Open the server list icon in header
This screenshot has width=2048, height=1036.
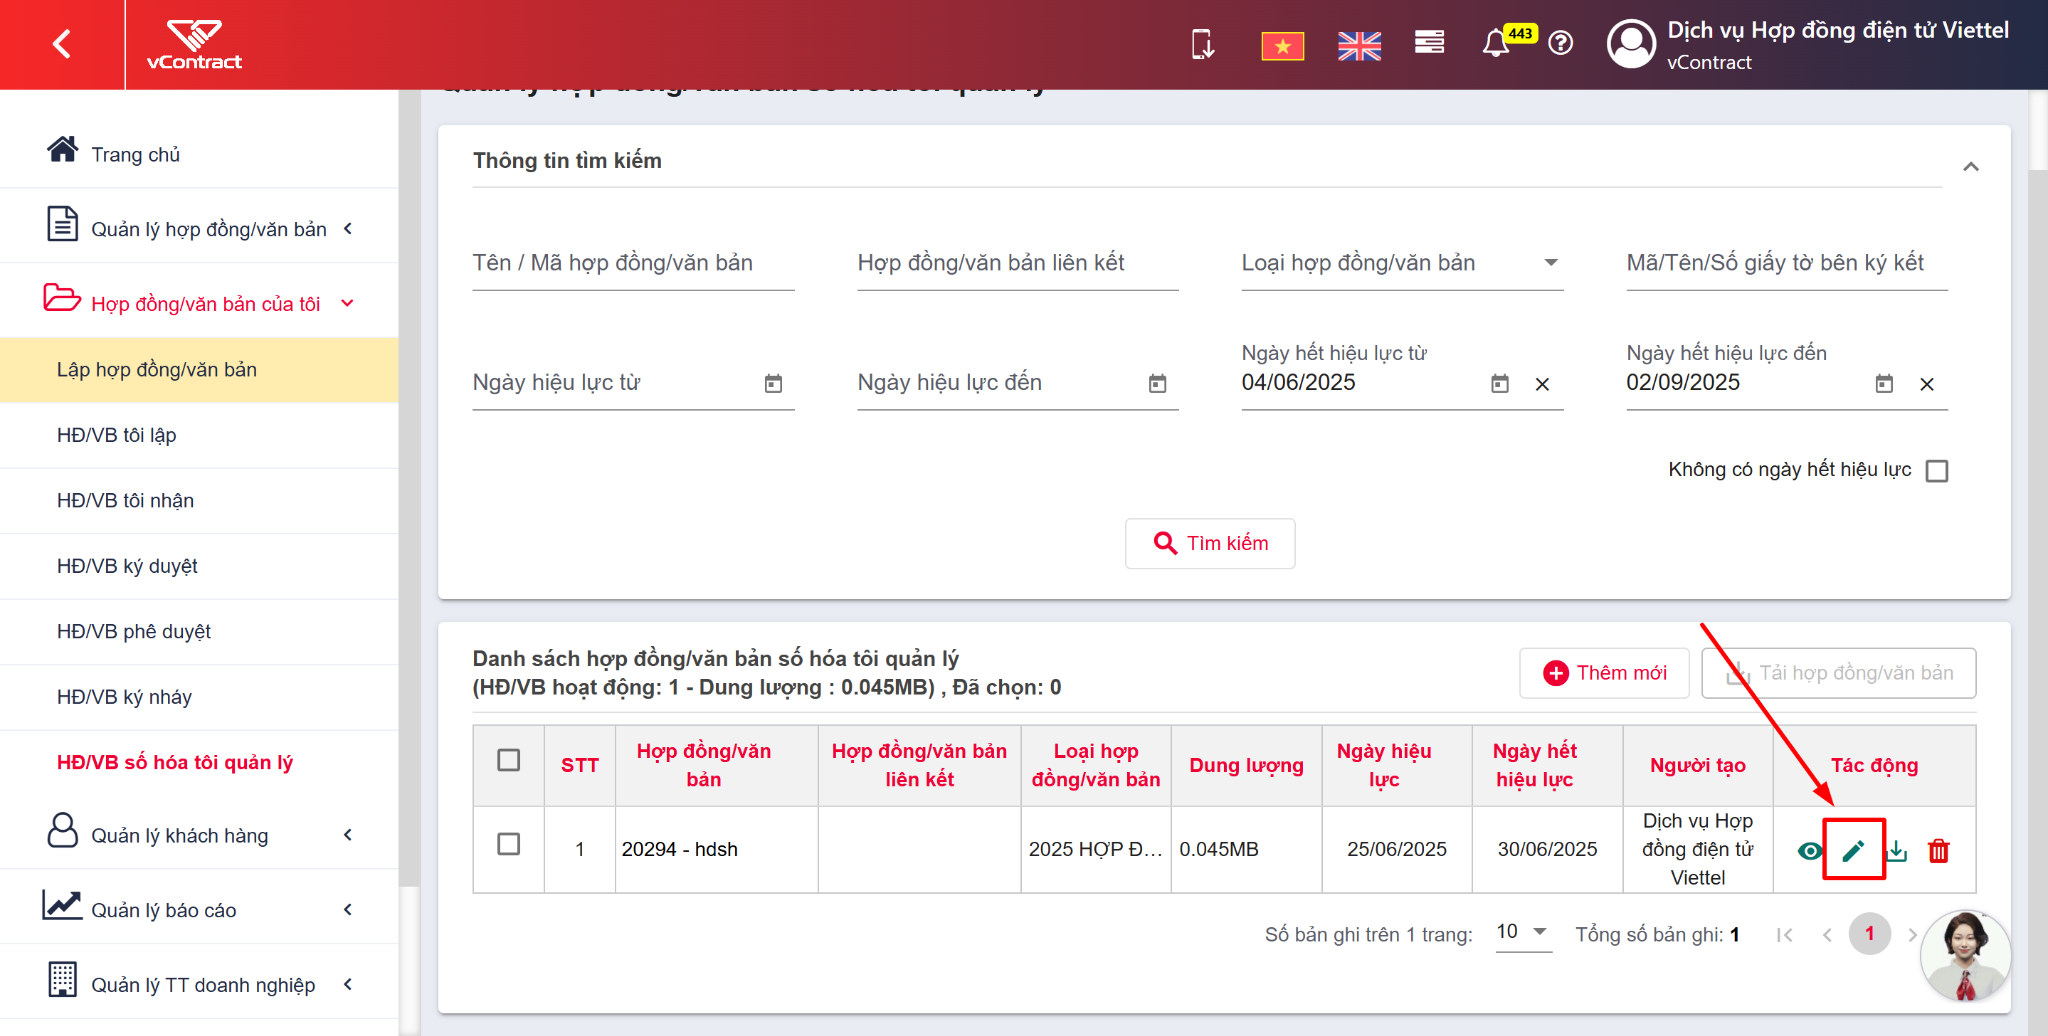pyautogui.click(x=1430, y=42)
